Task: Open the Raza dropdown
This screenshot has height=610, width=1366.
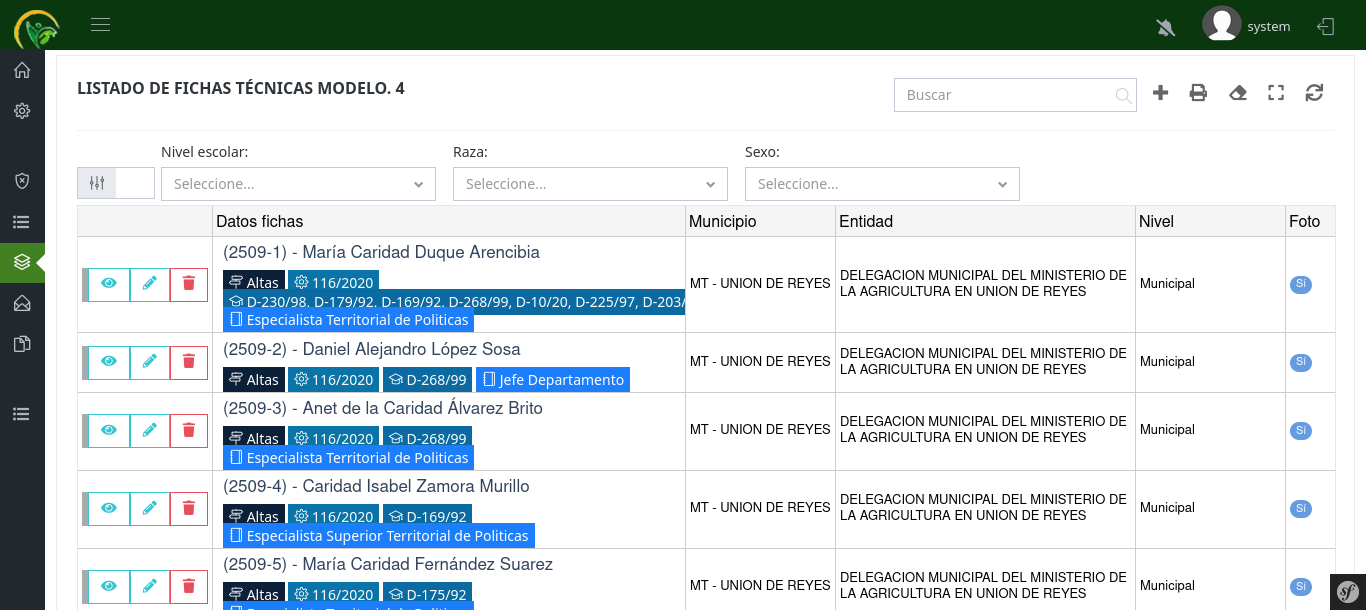Action: [590, 184]
